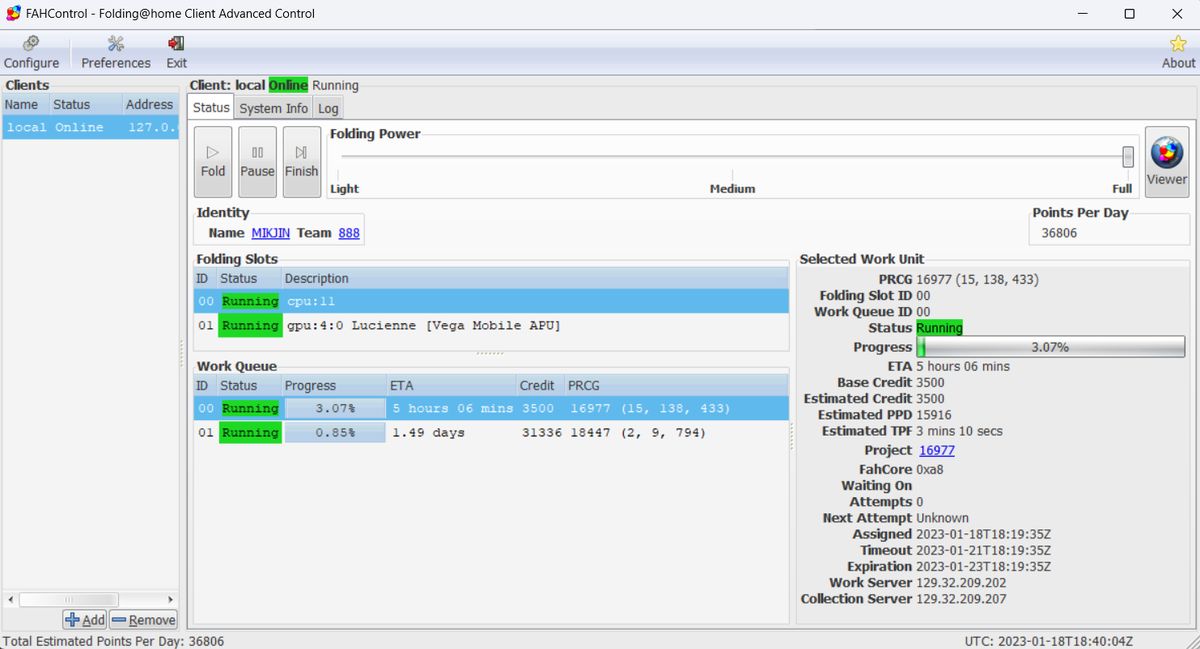Select work queue row 18447
Image resolution: width=1200 pixels, height=649 pixels.
[x=491, y=432]
